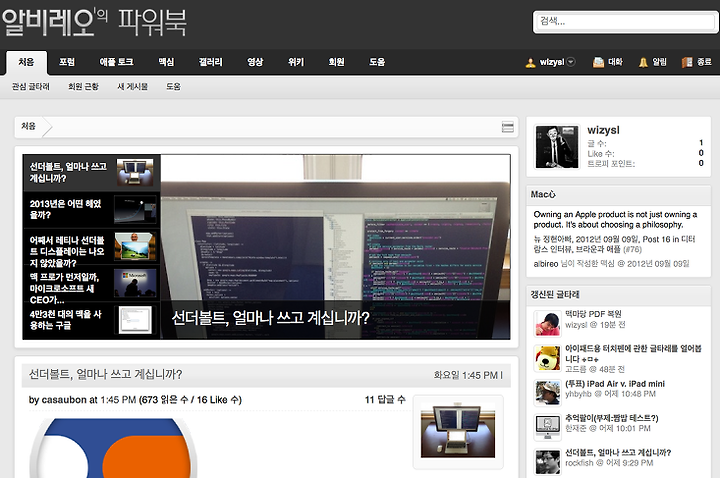Click the 종료 logout door icon
This screenshot has height=478, width=720.
point(687,62)
